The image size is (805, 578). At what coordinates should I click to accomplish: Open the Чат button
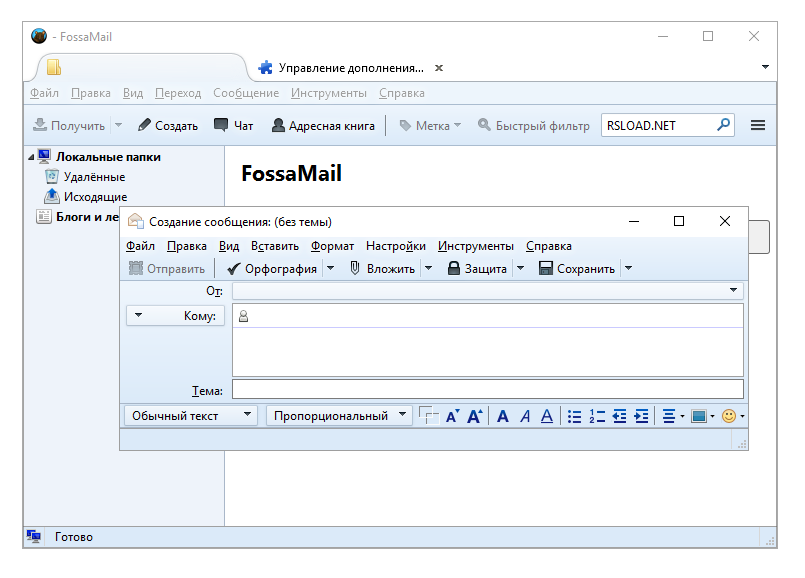234,125
